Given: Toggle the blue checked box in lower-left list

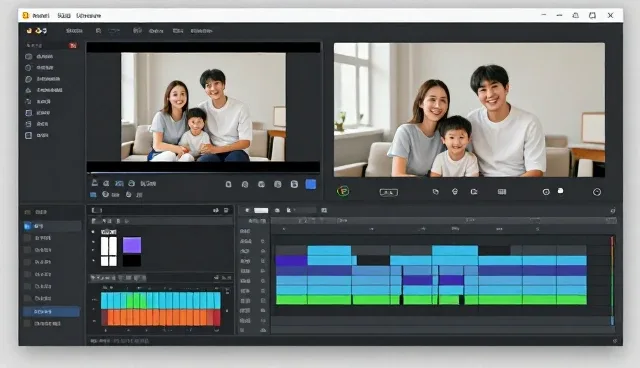Looking at the screenshot, I should pos(27,226).
